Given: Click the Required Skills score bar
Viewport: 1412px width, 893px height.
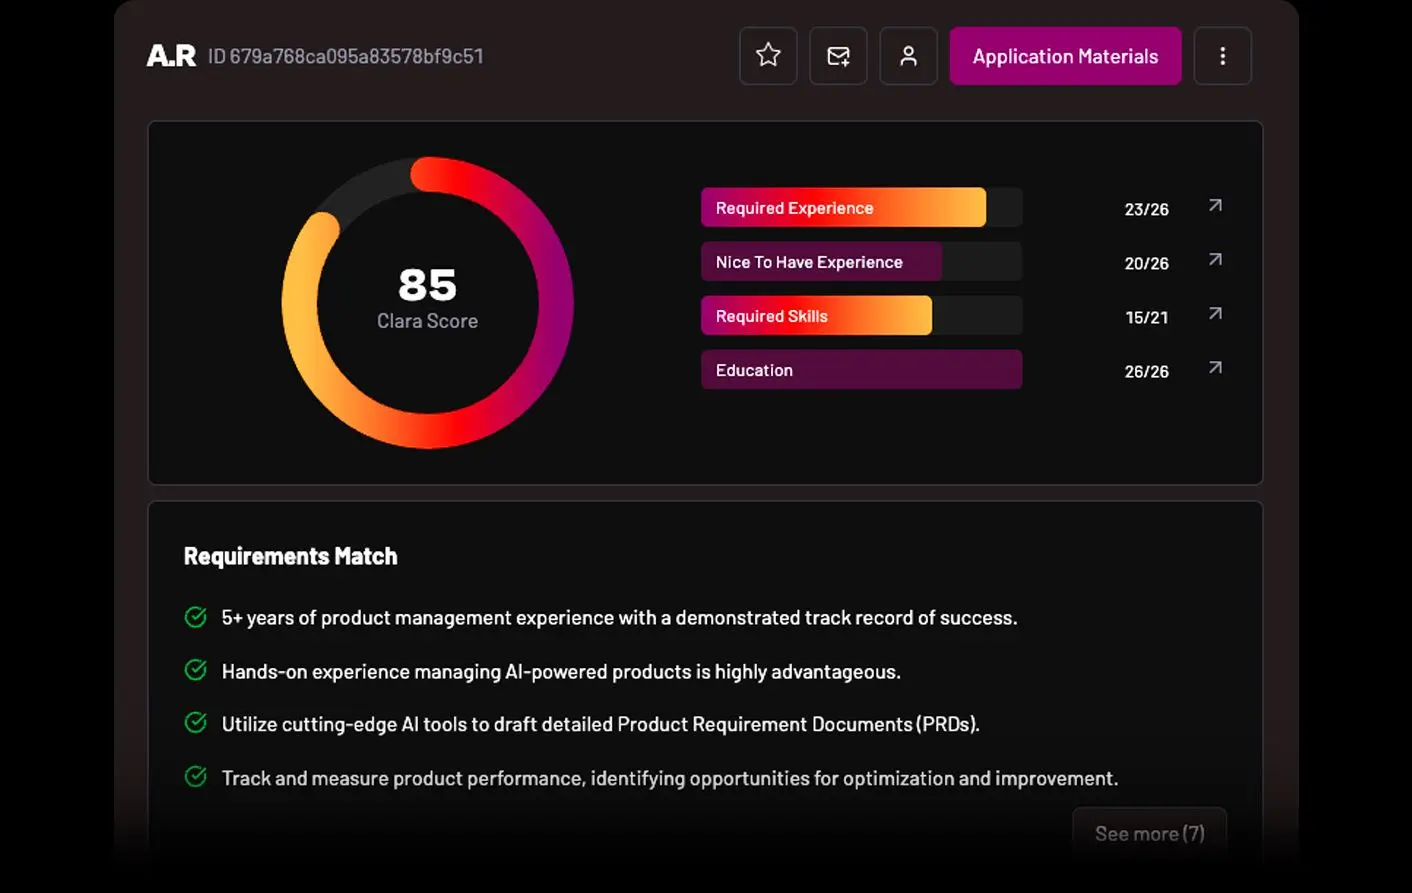Looking at the screenshot, I should coord(861,315).
